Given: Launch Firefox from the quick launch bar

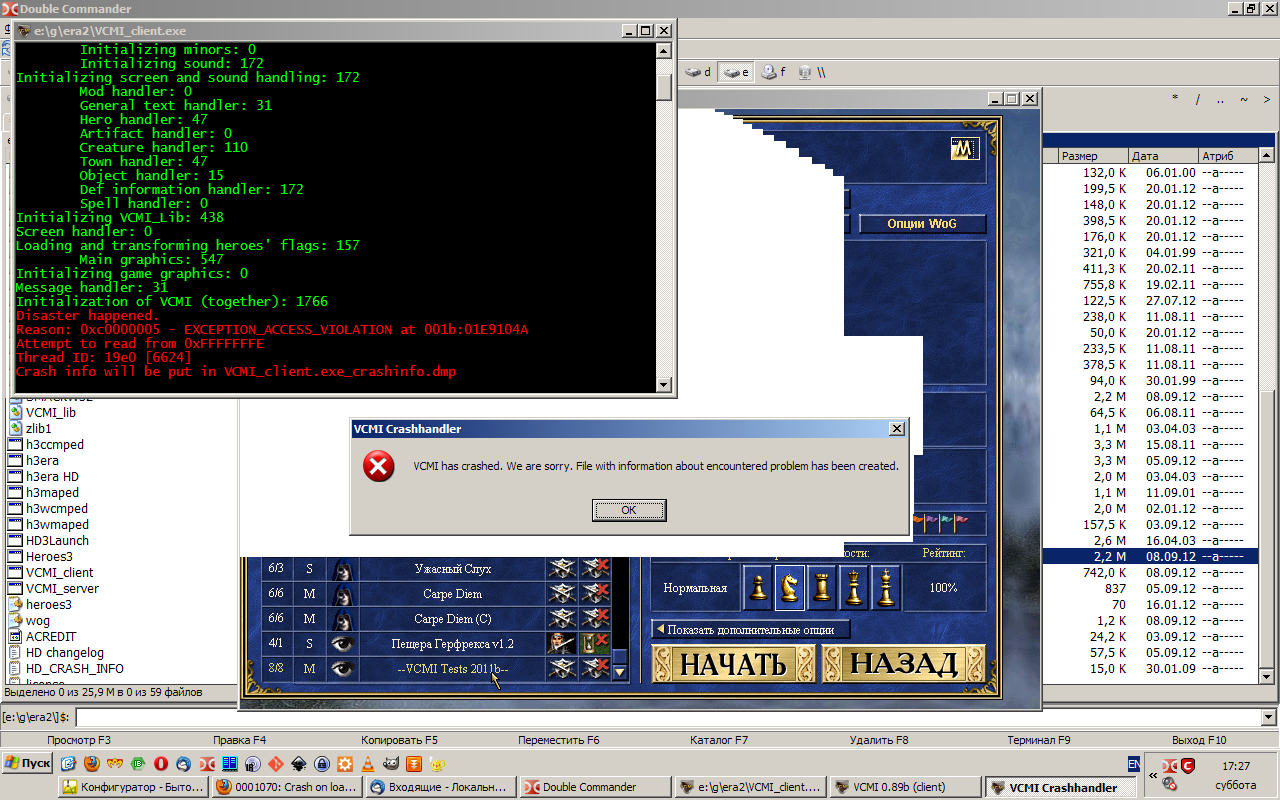Looking at the screenshot, I should point(92,764).
